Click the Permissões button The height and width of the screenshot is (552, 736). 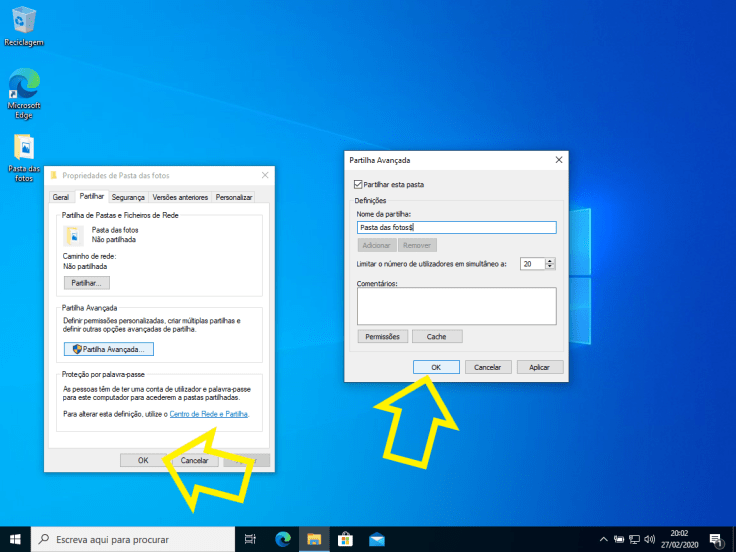coord(382,337)
